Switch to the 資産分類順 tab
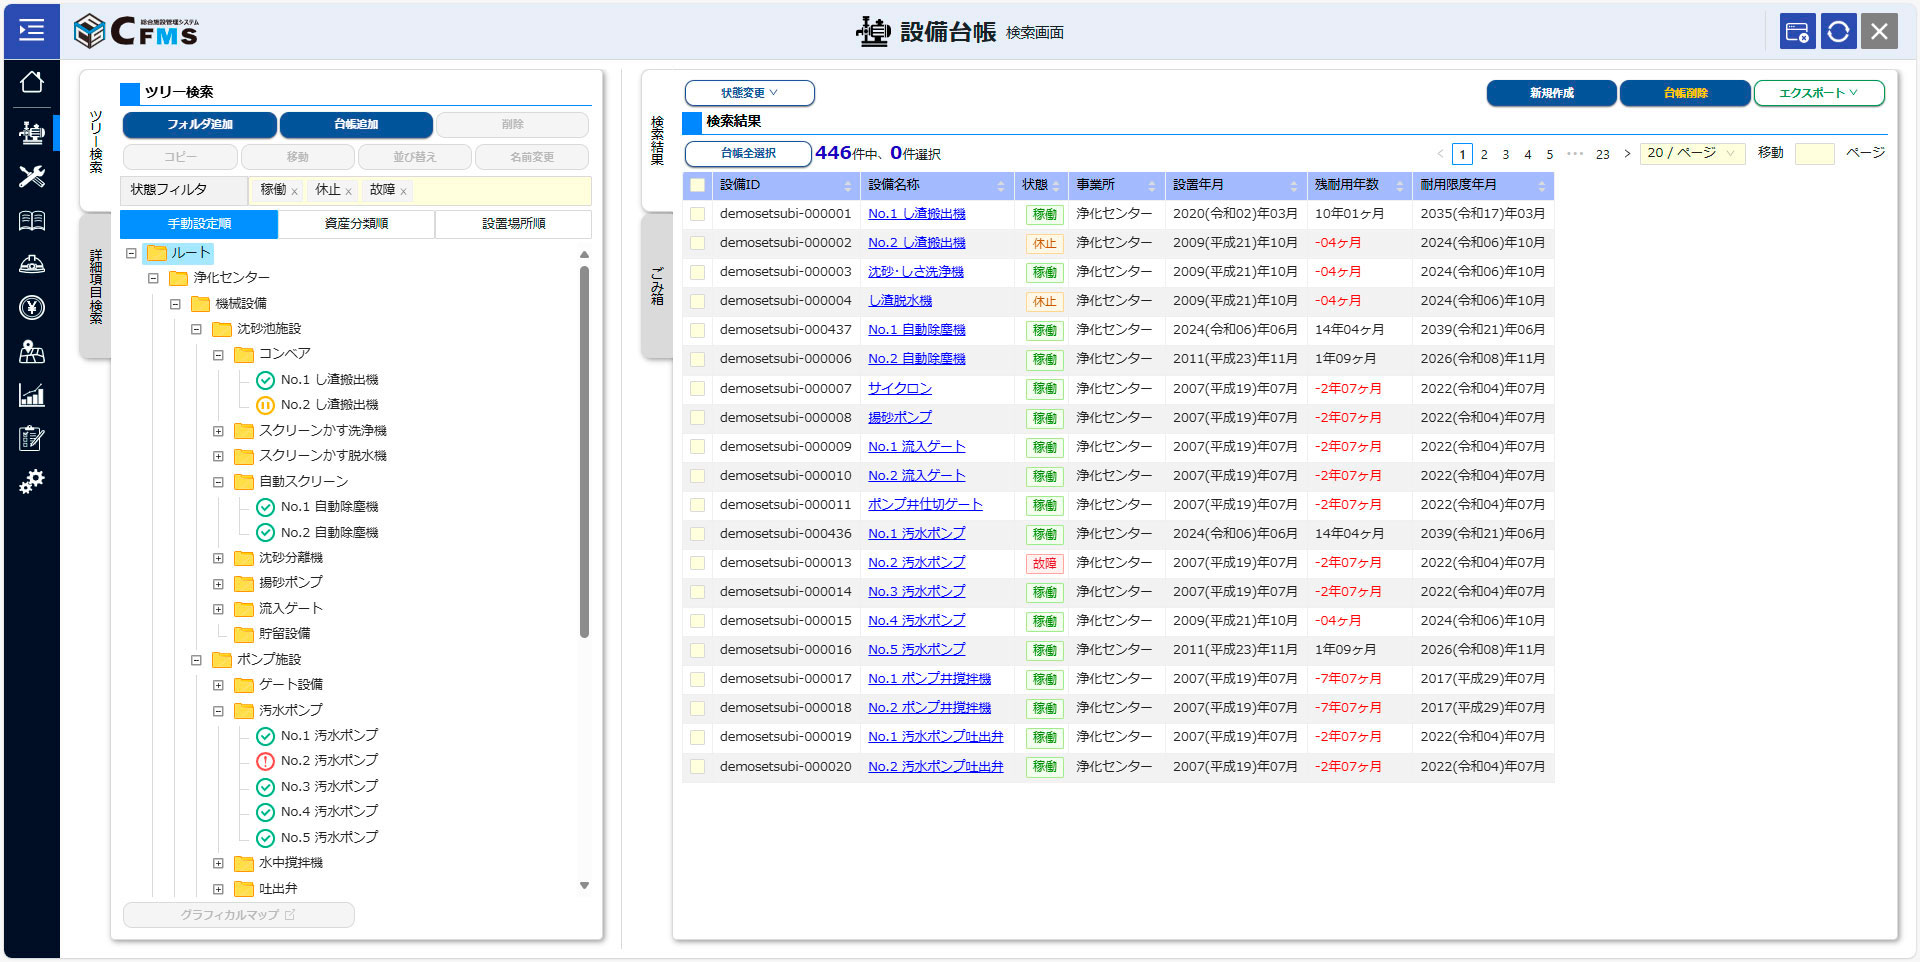Image resolution: width=1920 pixels, height=962 pixels. tap(356, 224)
